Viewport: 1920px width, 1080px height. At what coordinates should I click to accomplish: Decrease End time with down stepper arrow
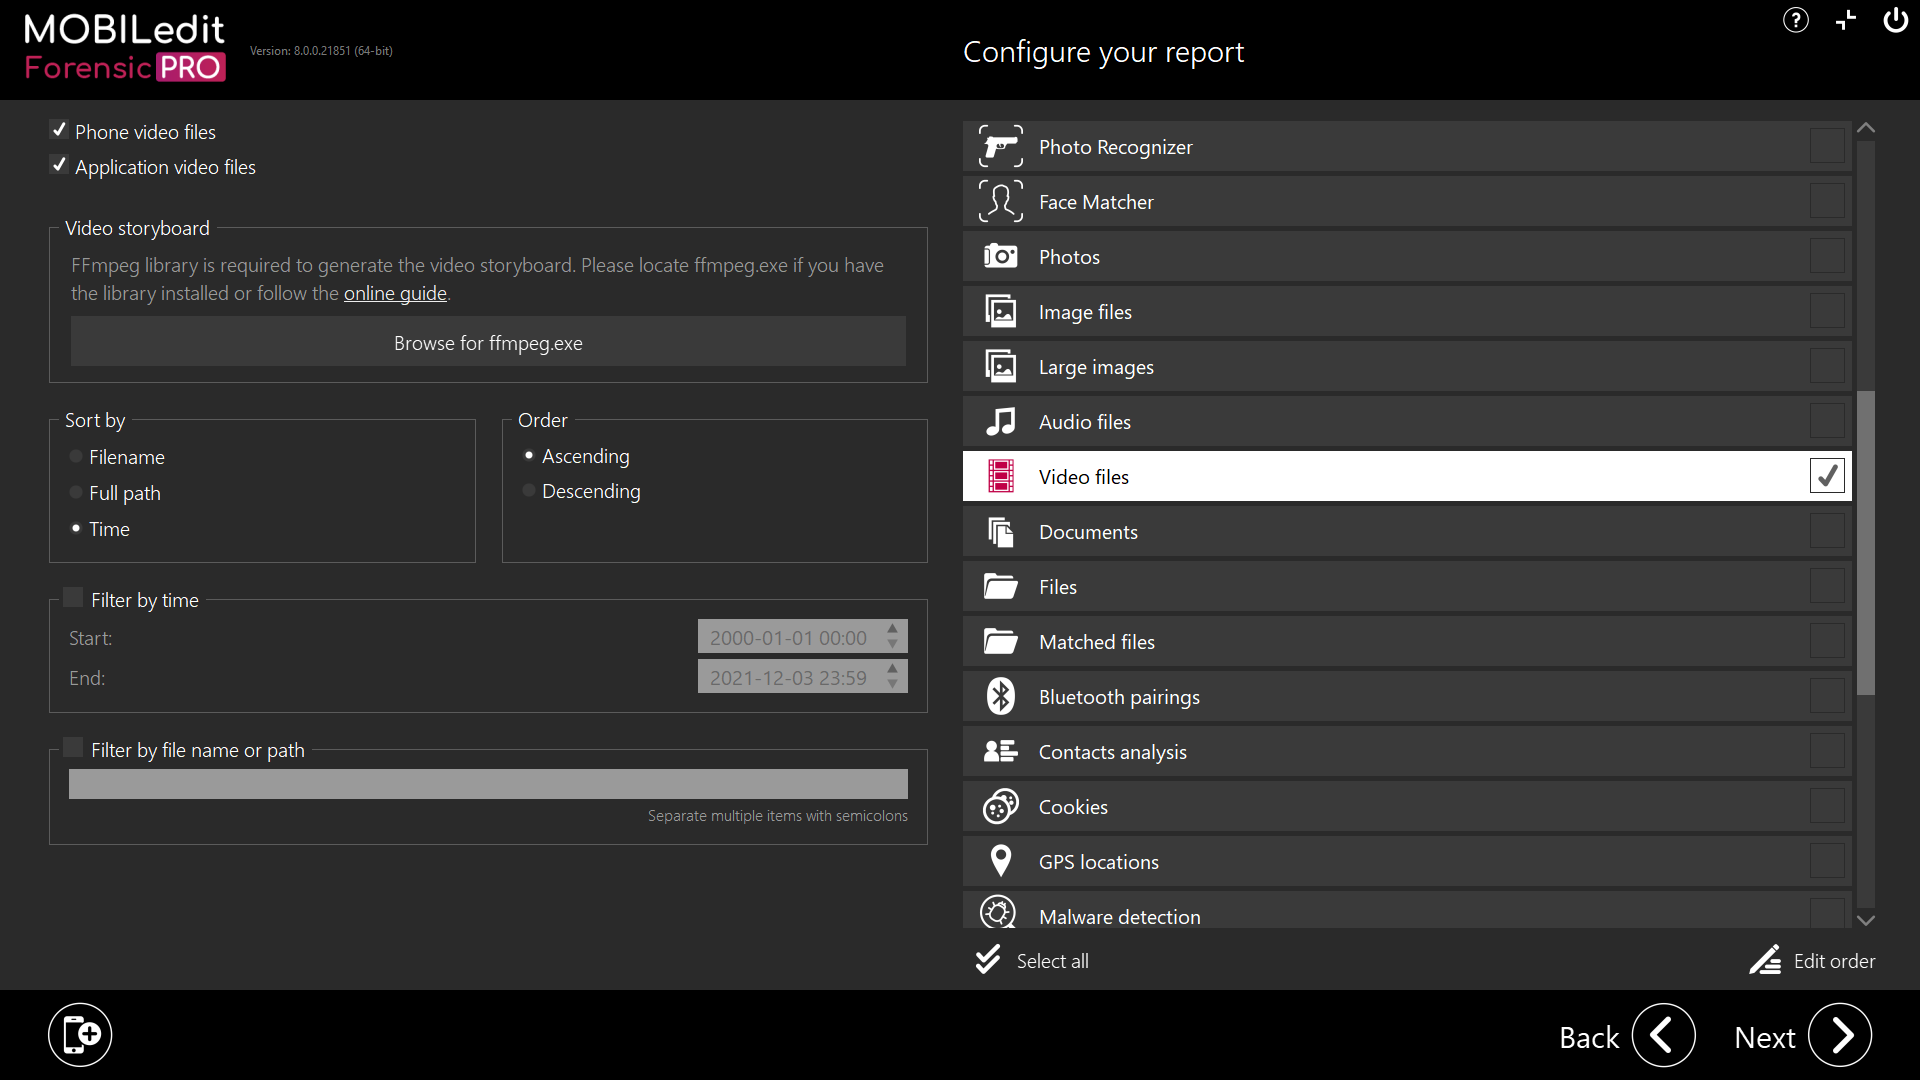coord(893,685)
